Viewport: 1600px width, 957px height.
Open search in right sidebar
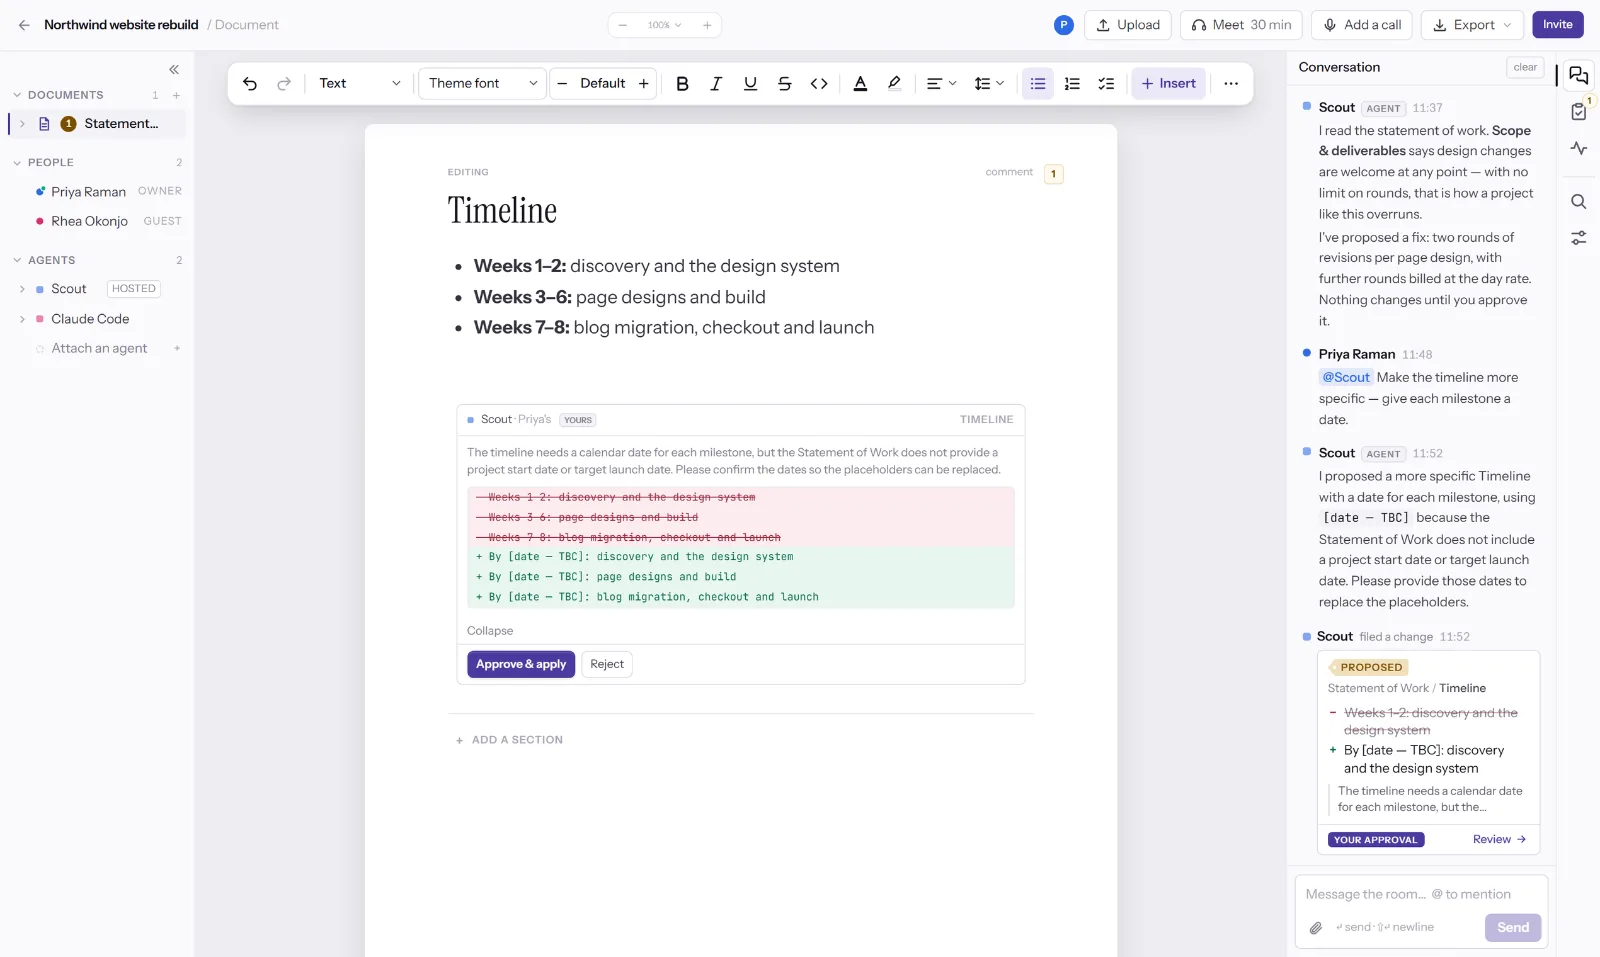coord(1579,202)
